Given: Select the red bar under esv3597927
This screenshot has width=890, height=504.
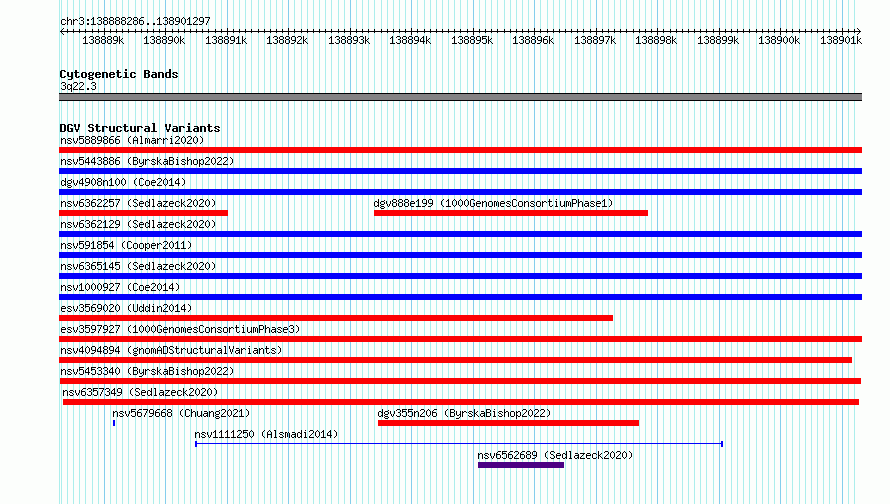Looking at the screenshot, I should [460, 339].
